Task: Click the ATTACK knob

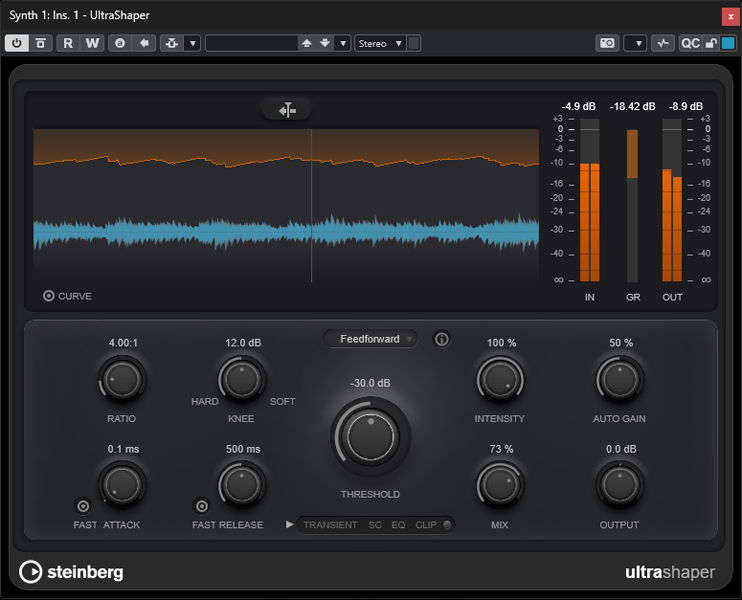Action: [x=122, y=485]
